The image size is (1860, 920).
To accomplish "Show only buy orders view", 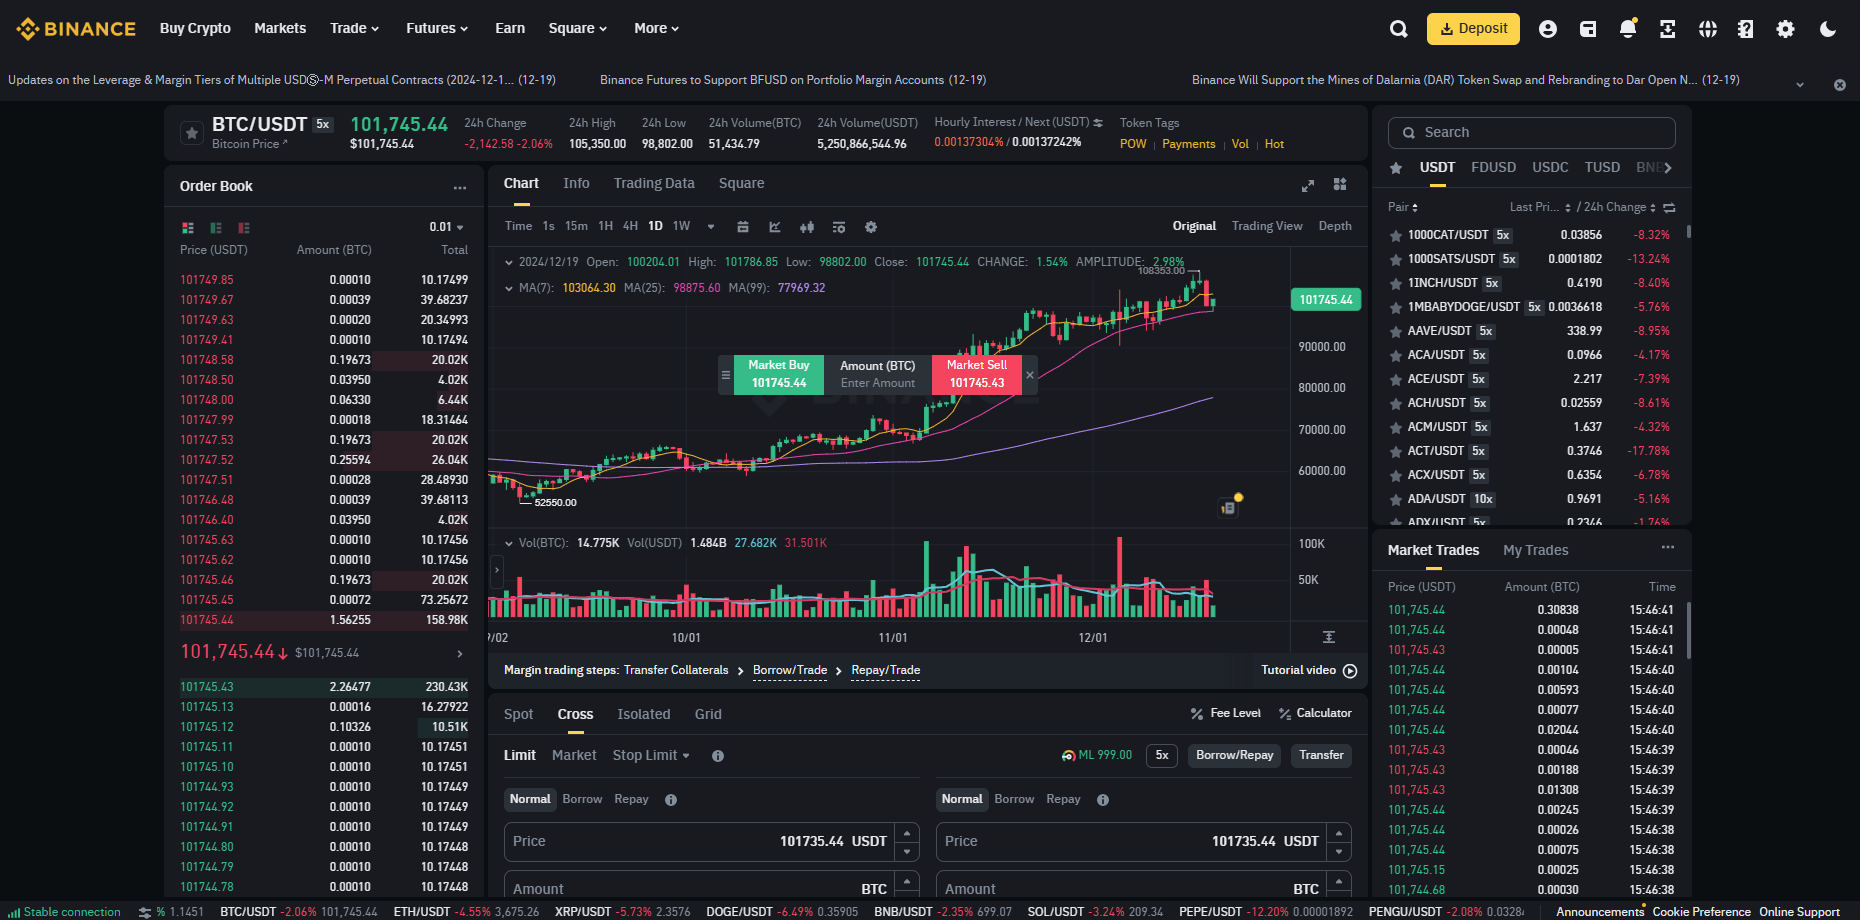I will 216,228.
